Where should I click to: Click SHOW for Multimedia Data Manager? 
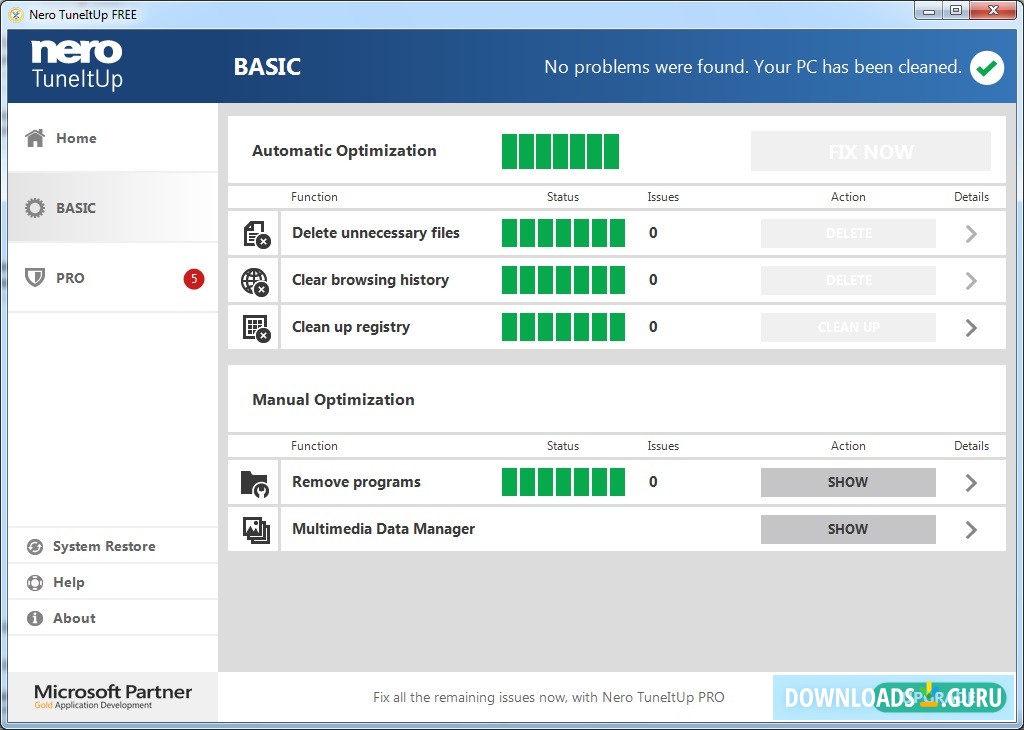[848, 530]
